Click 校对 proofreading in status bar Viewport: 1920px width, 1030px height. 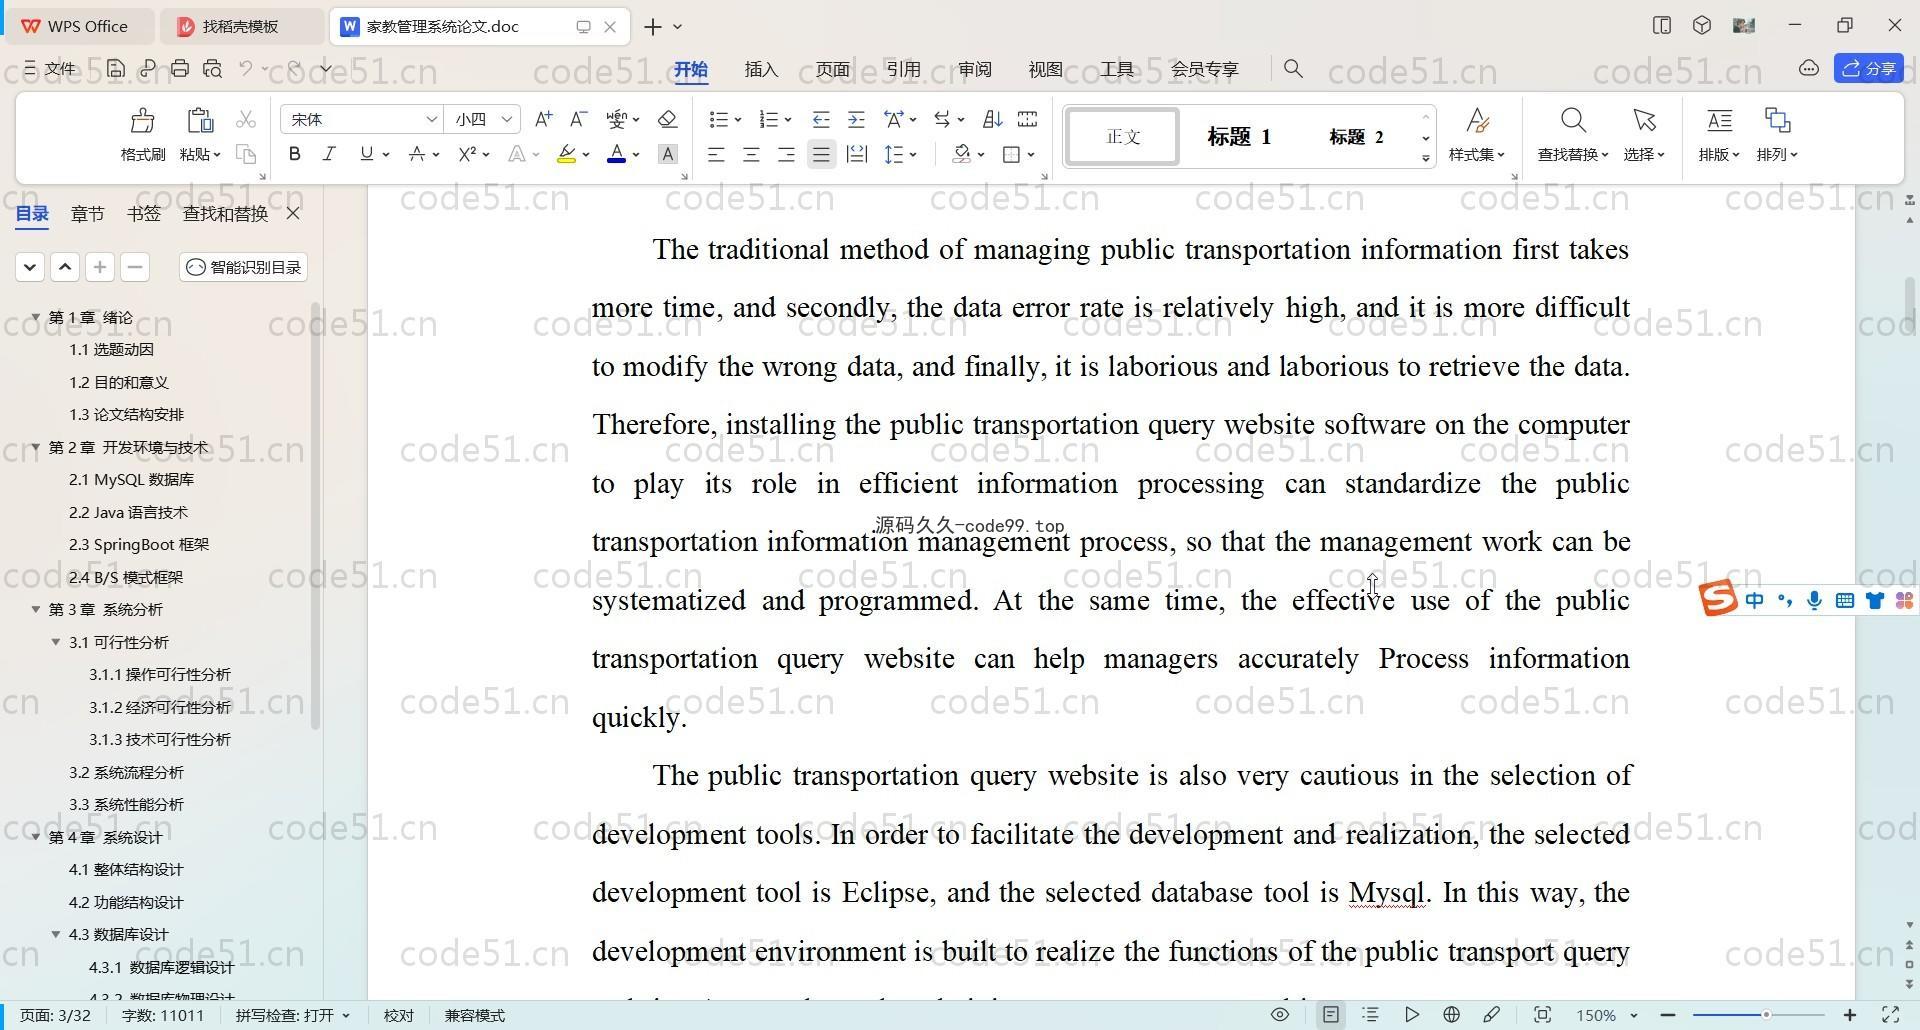pos(398,1015)
